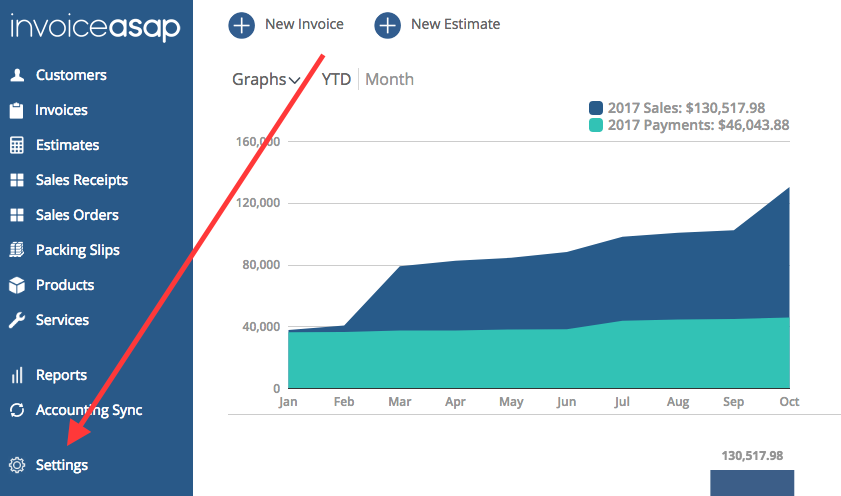The image size is (841, 496).
Task: Click the Reports bar chart icon
Action: click(16, 375)
